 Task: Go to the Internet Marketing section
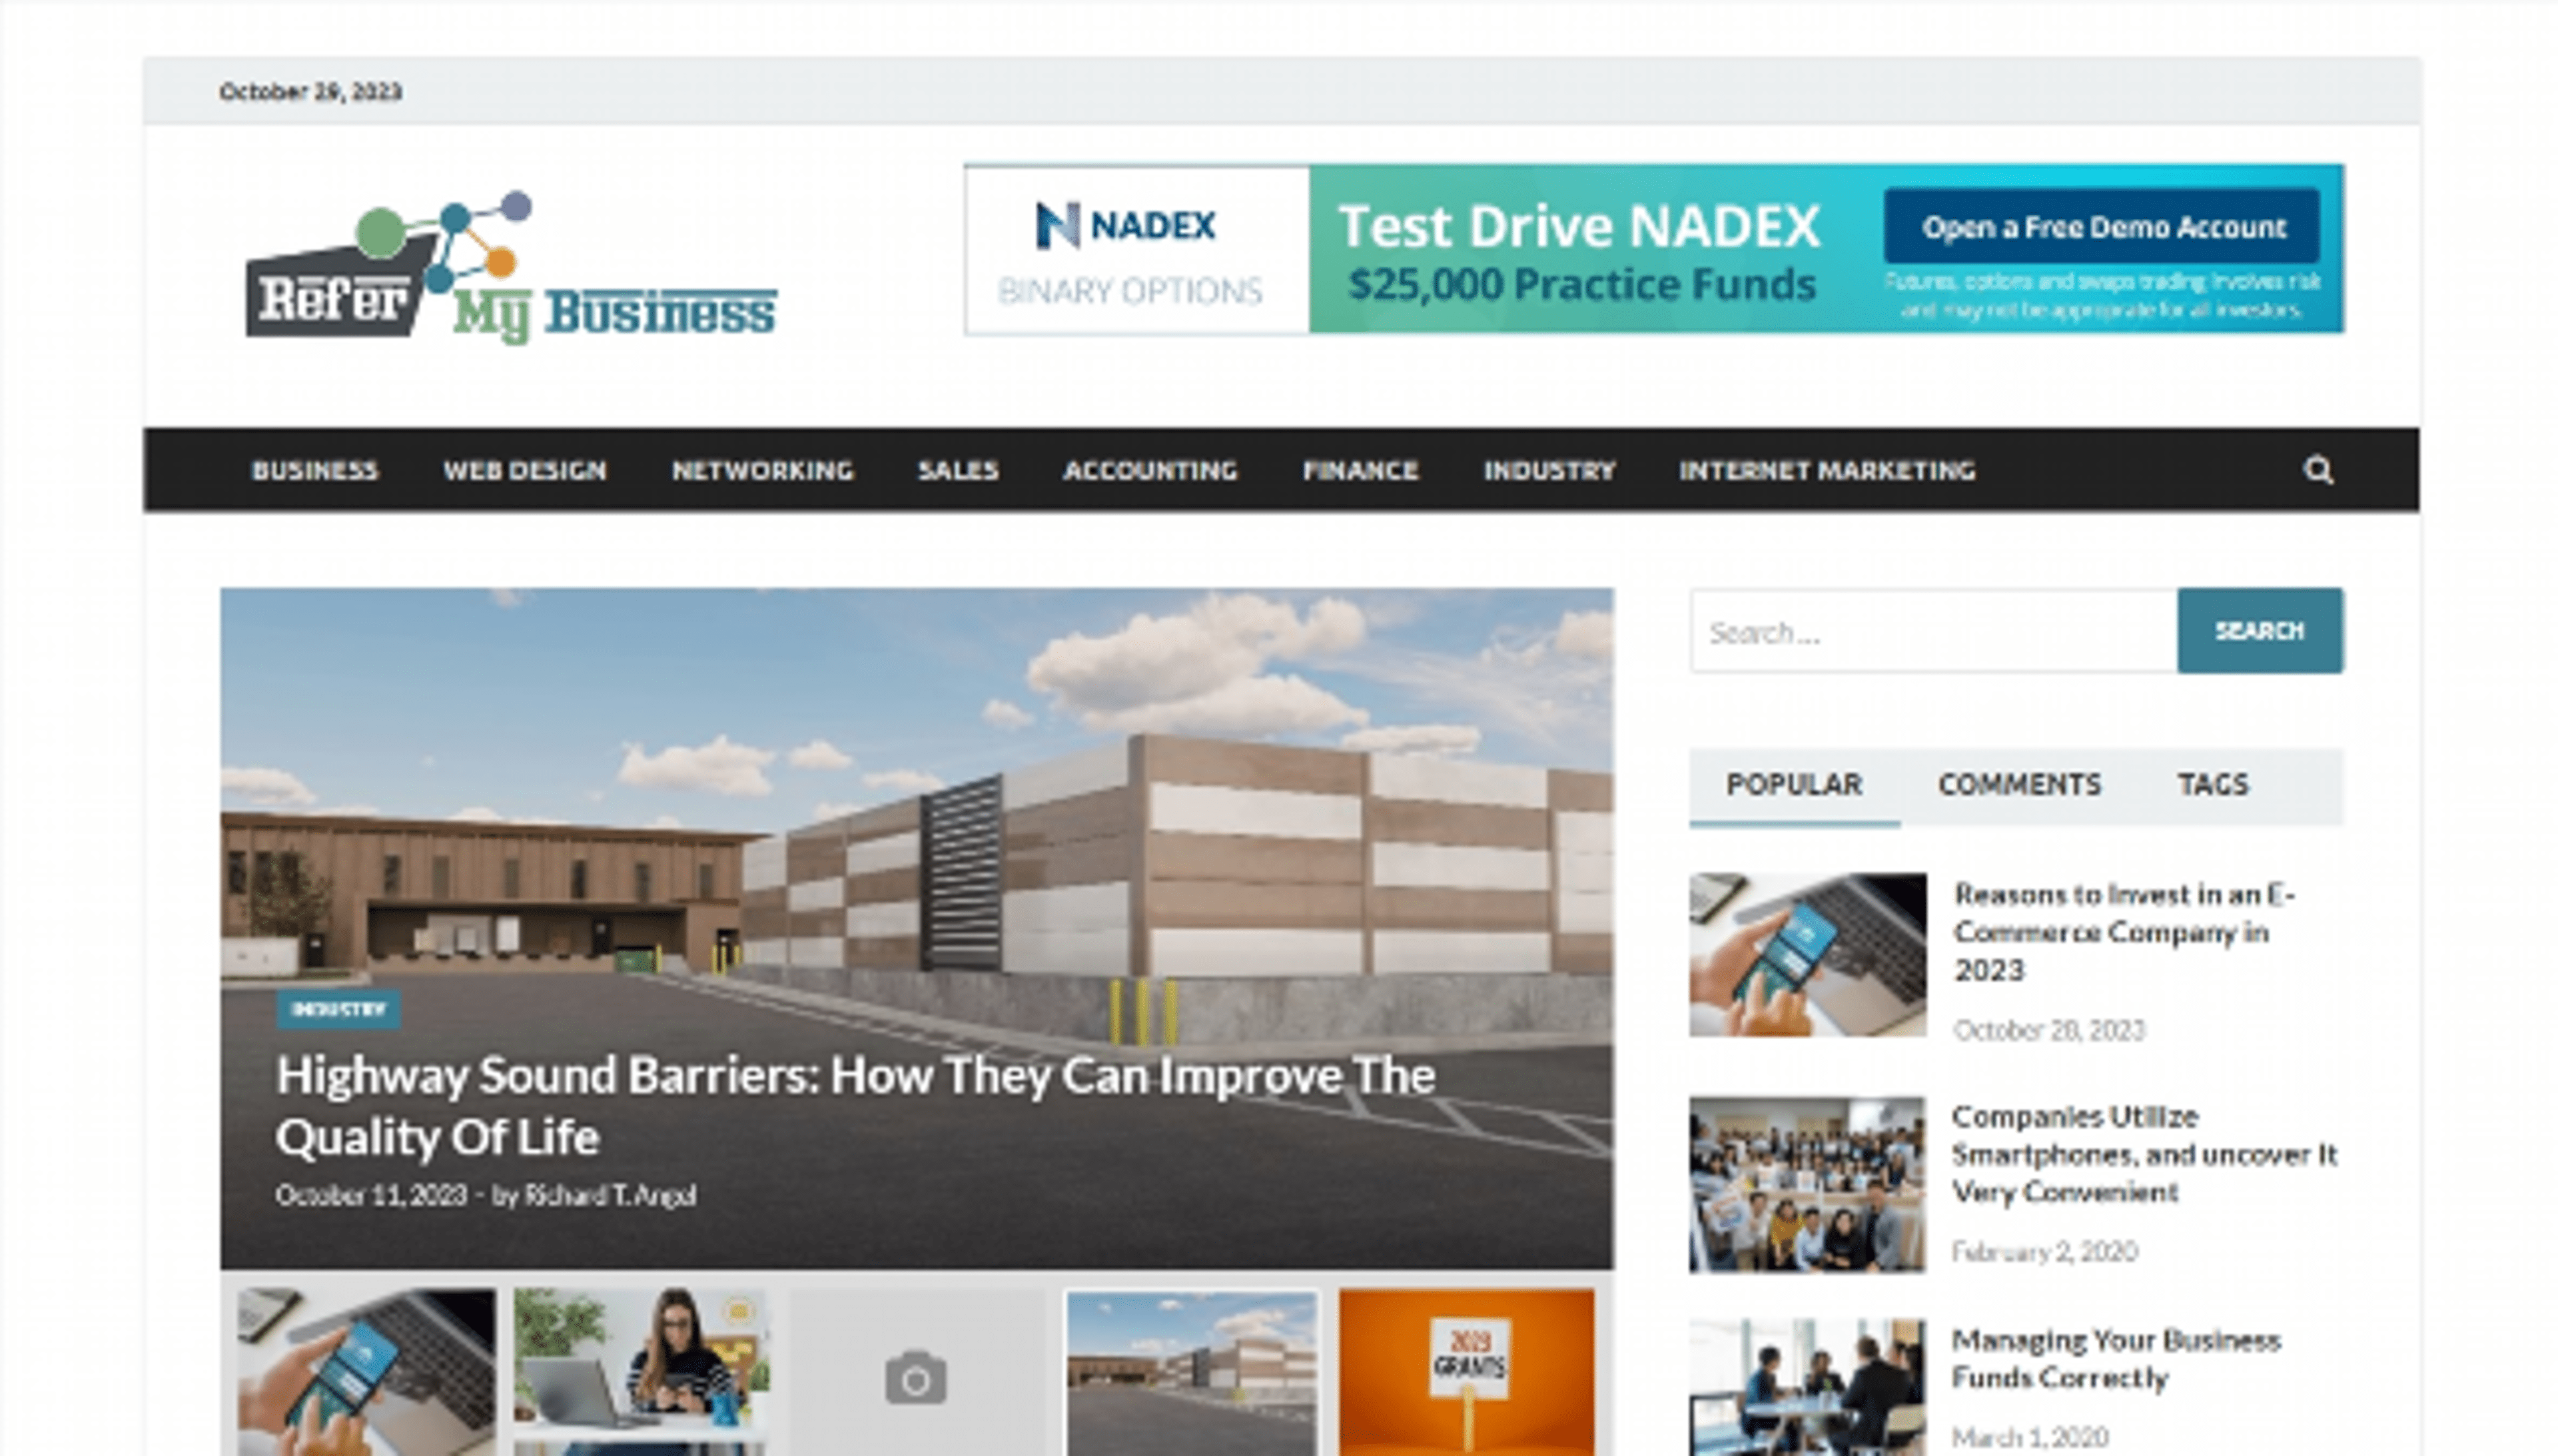[x=1826, y=470]
